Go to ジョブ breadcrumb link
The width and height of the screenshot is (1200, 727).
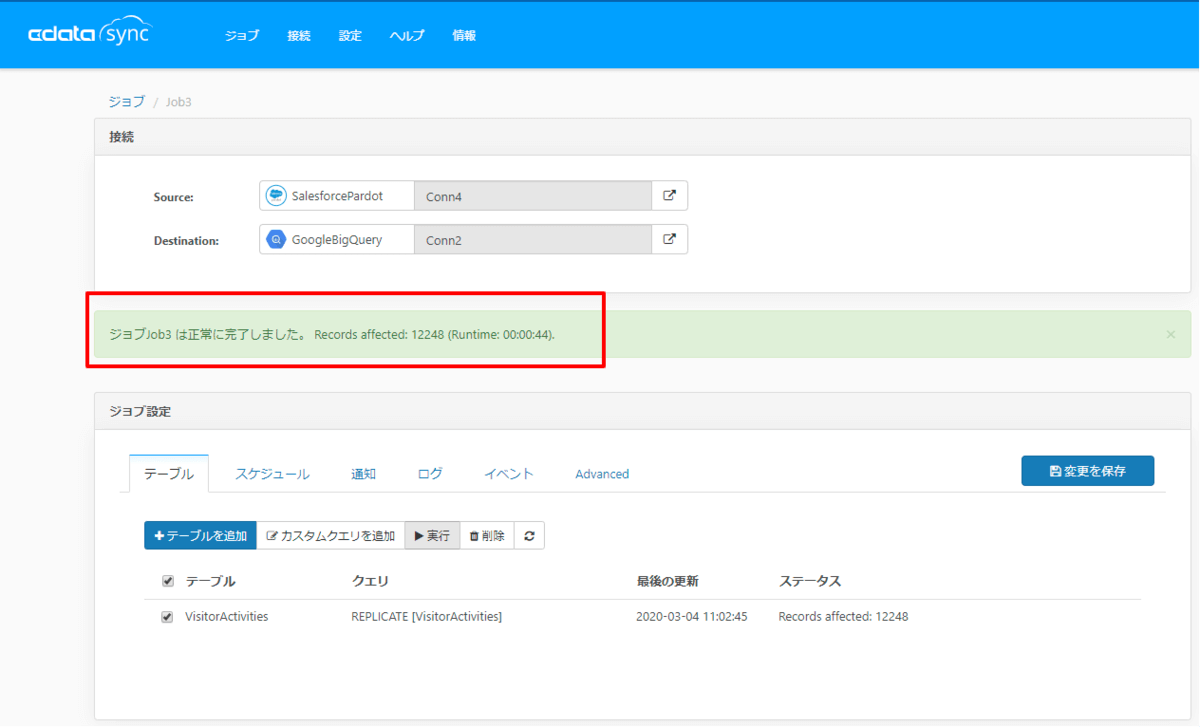pyautogui.click(x=127, y=102)
